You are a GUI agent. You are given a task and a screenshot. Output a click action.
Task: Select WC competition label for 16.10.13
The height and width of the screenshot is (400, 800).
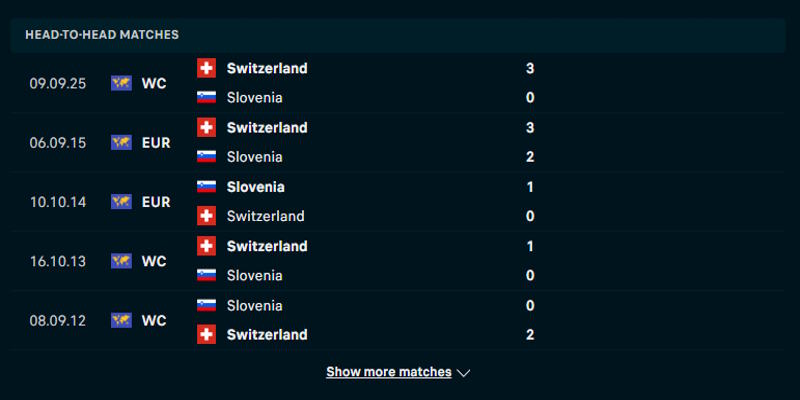pos(154,261)
